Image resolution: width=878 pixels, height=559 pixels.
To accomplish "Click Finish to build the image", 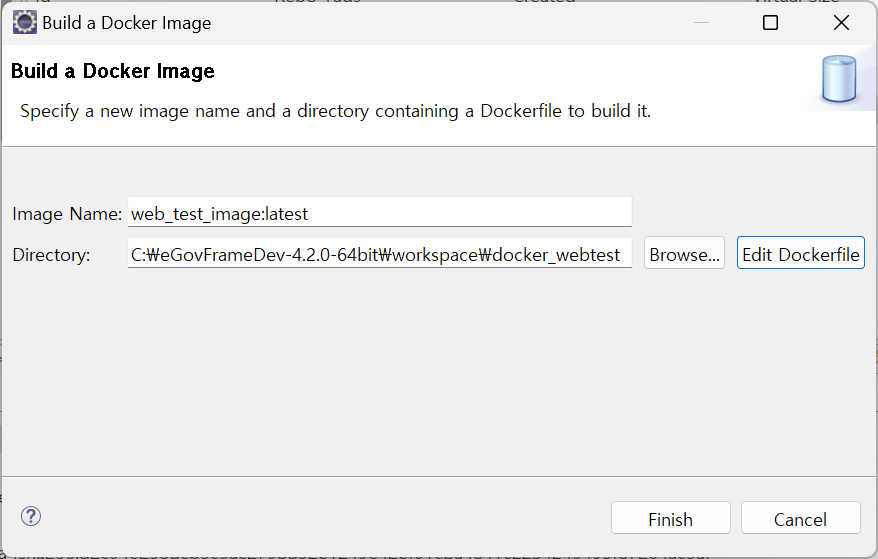I will click(x=670, y=519).
